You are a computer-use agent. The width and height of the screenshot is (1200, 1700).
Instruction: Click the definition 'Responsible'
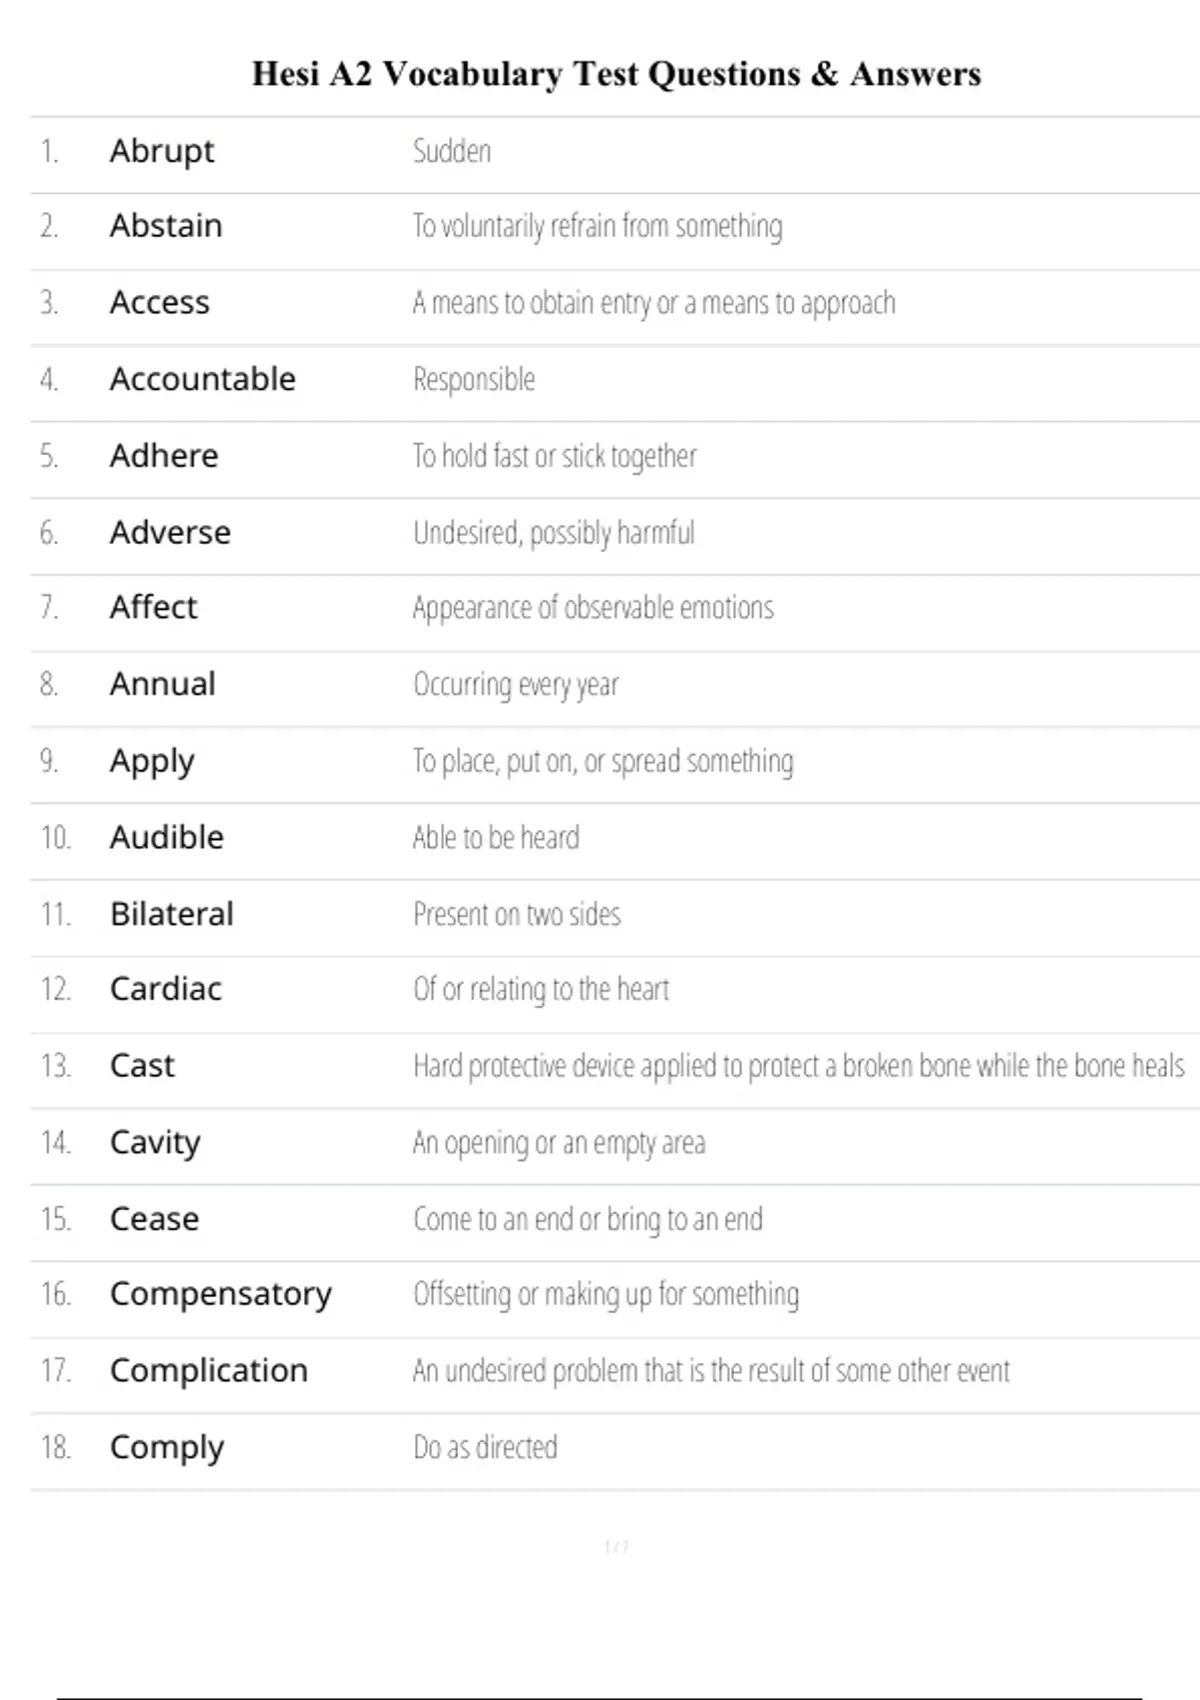coord(474,379)
